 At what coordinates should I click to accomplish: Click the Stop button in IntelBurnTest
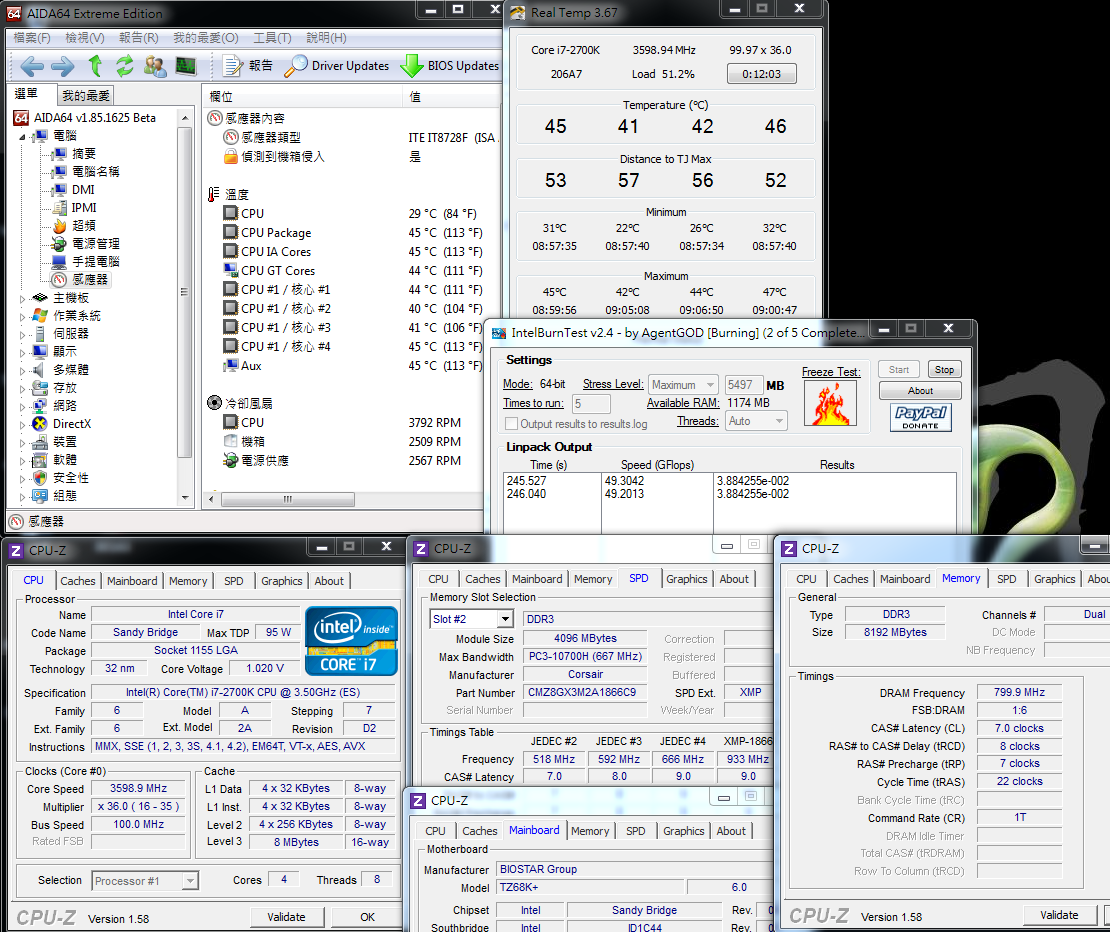click(x=944, y=369)
